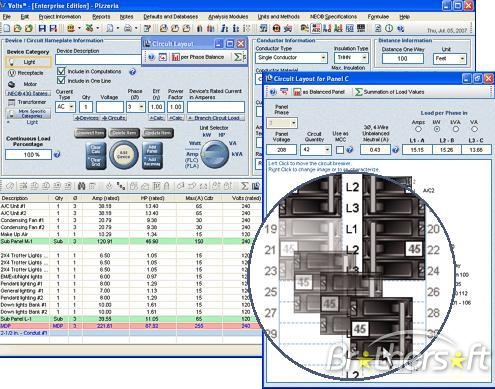Select the Amps load per phase radio button
The width and height of the screenshot is (495, 389).
point(418,129)
